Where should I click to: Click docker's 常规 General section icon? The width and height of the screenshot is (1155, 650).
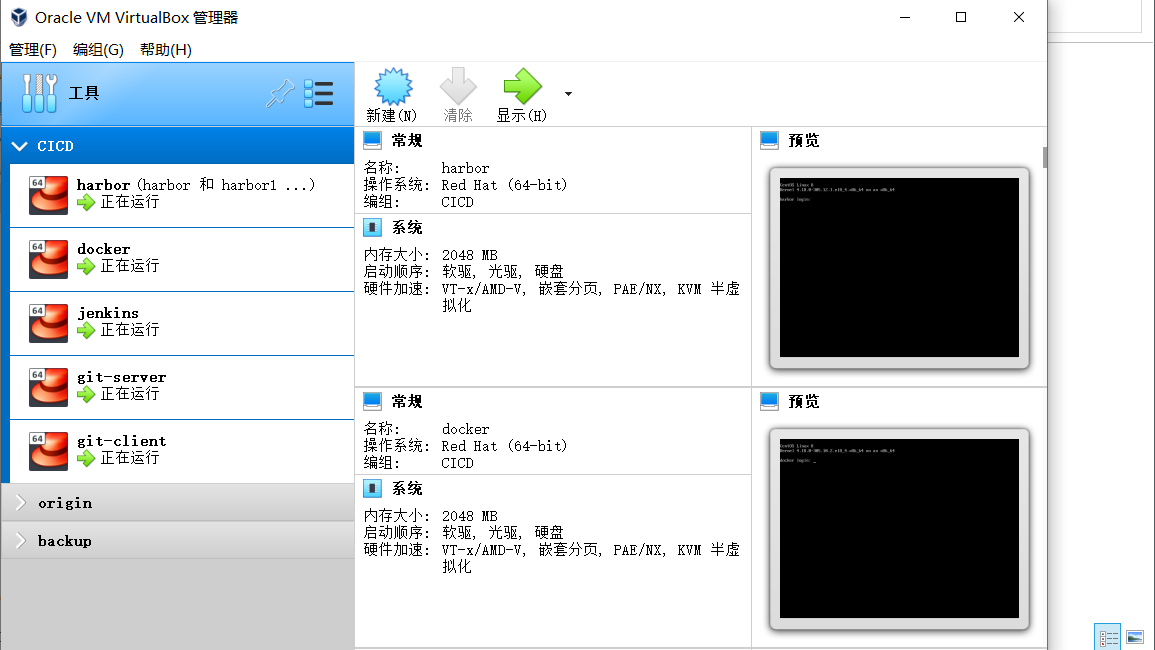coord(373,401)
